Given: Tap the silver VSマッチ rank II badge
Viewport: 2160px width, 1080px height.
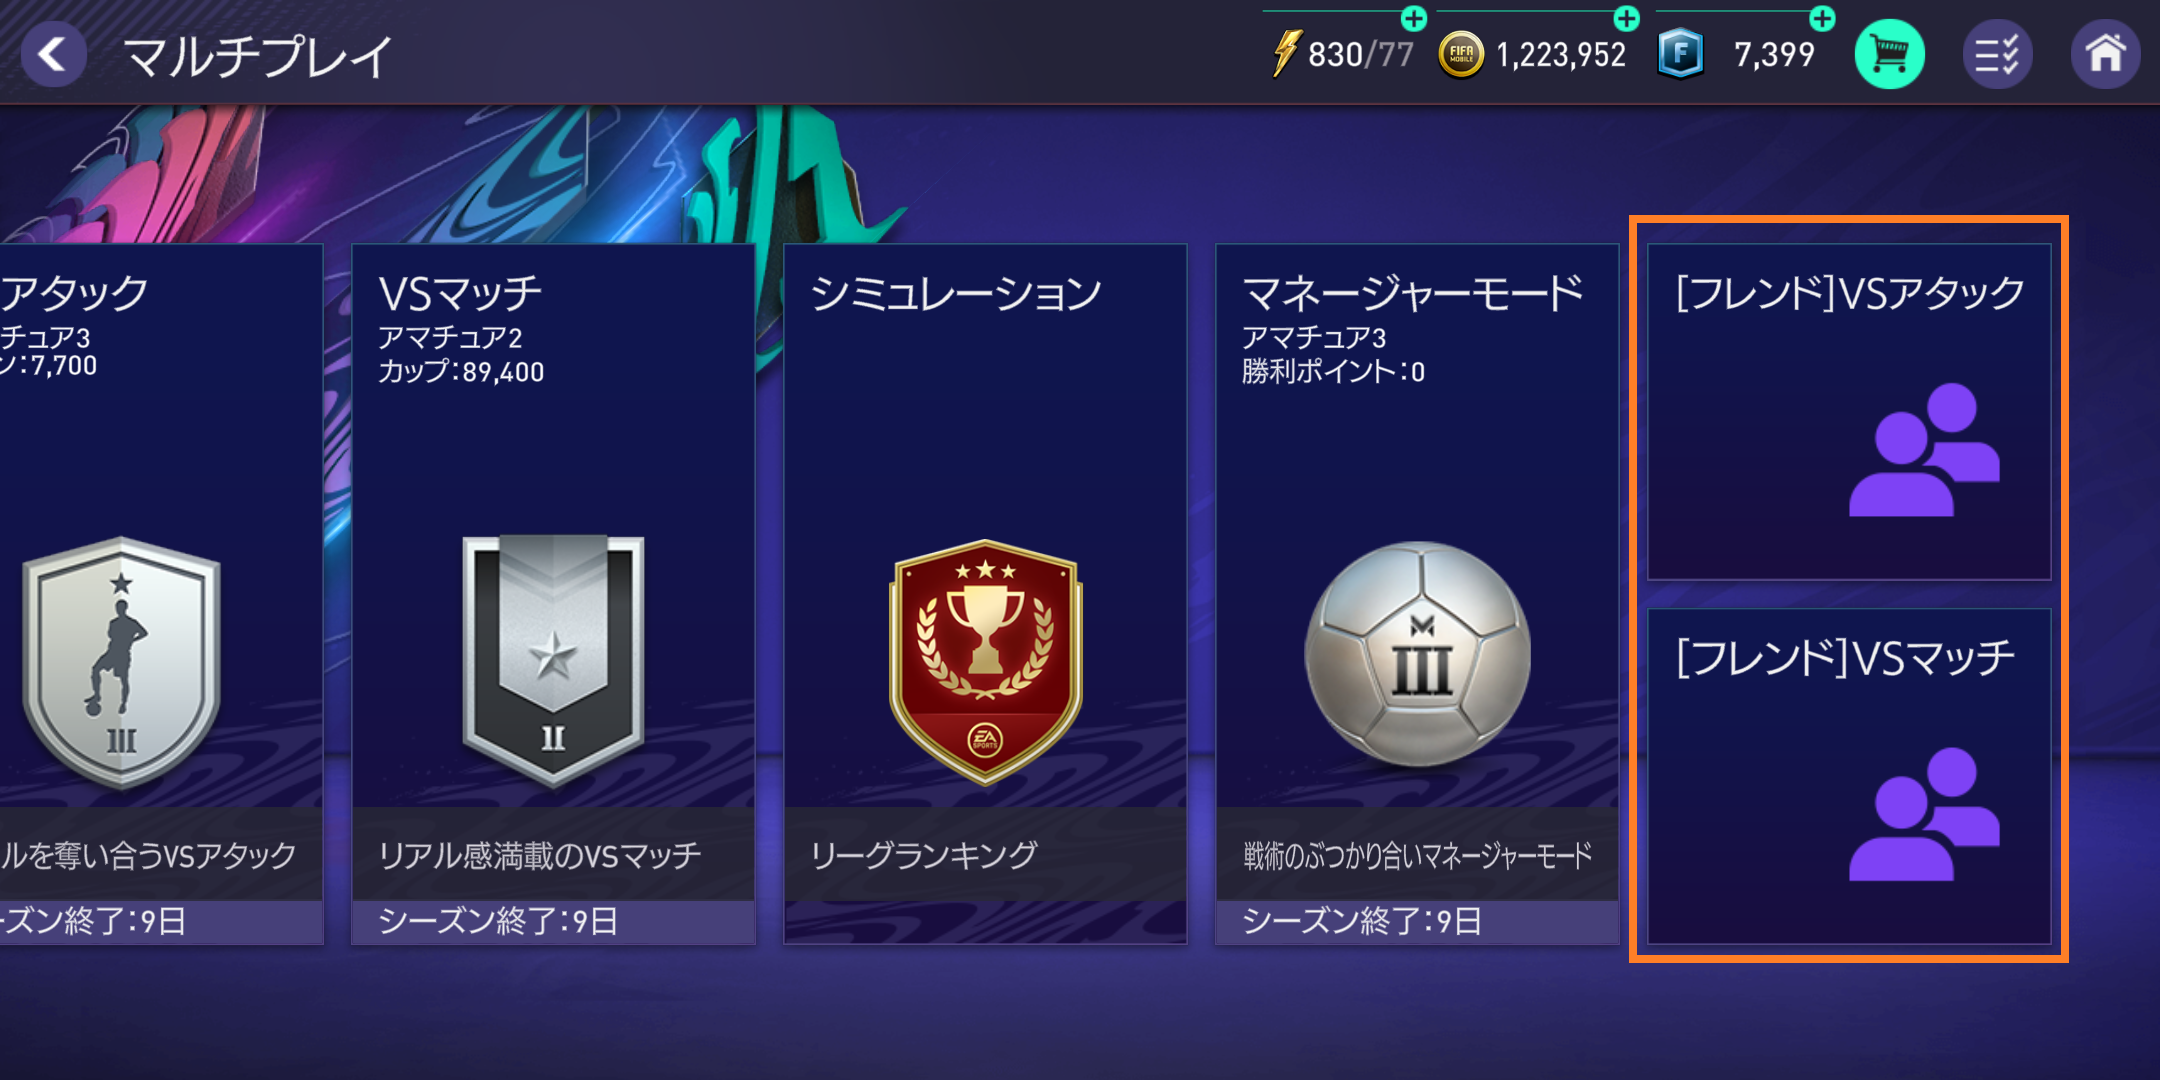Looking at the screenshot, I should coord(553,660).
